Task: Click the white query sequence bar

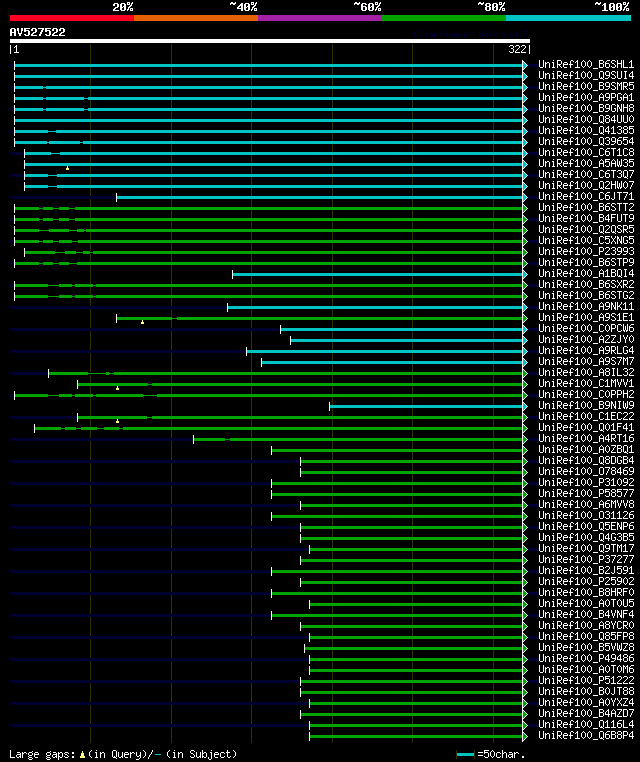Action: [270, 41]
